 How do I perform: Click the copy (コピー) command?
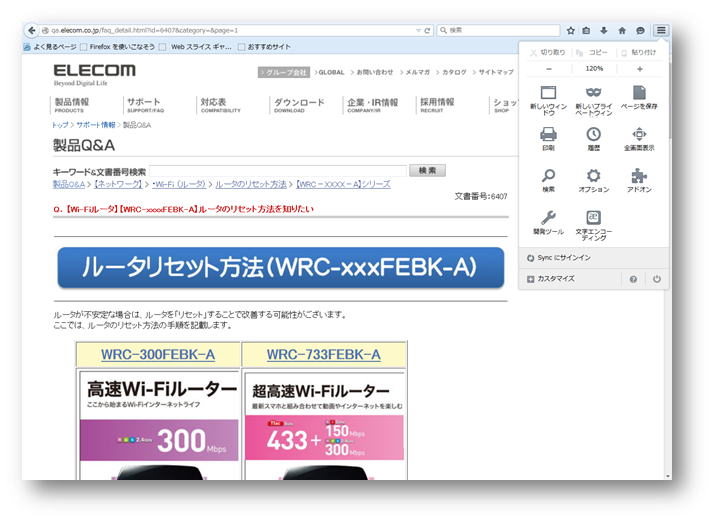coord(592,52)
